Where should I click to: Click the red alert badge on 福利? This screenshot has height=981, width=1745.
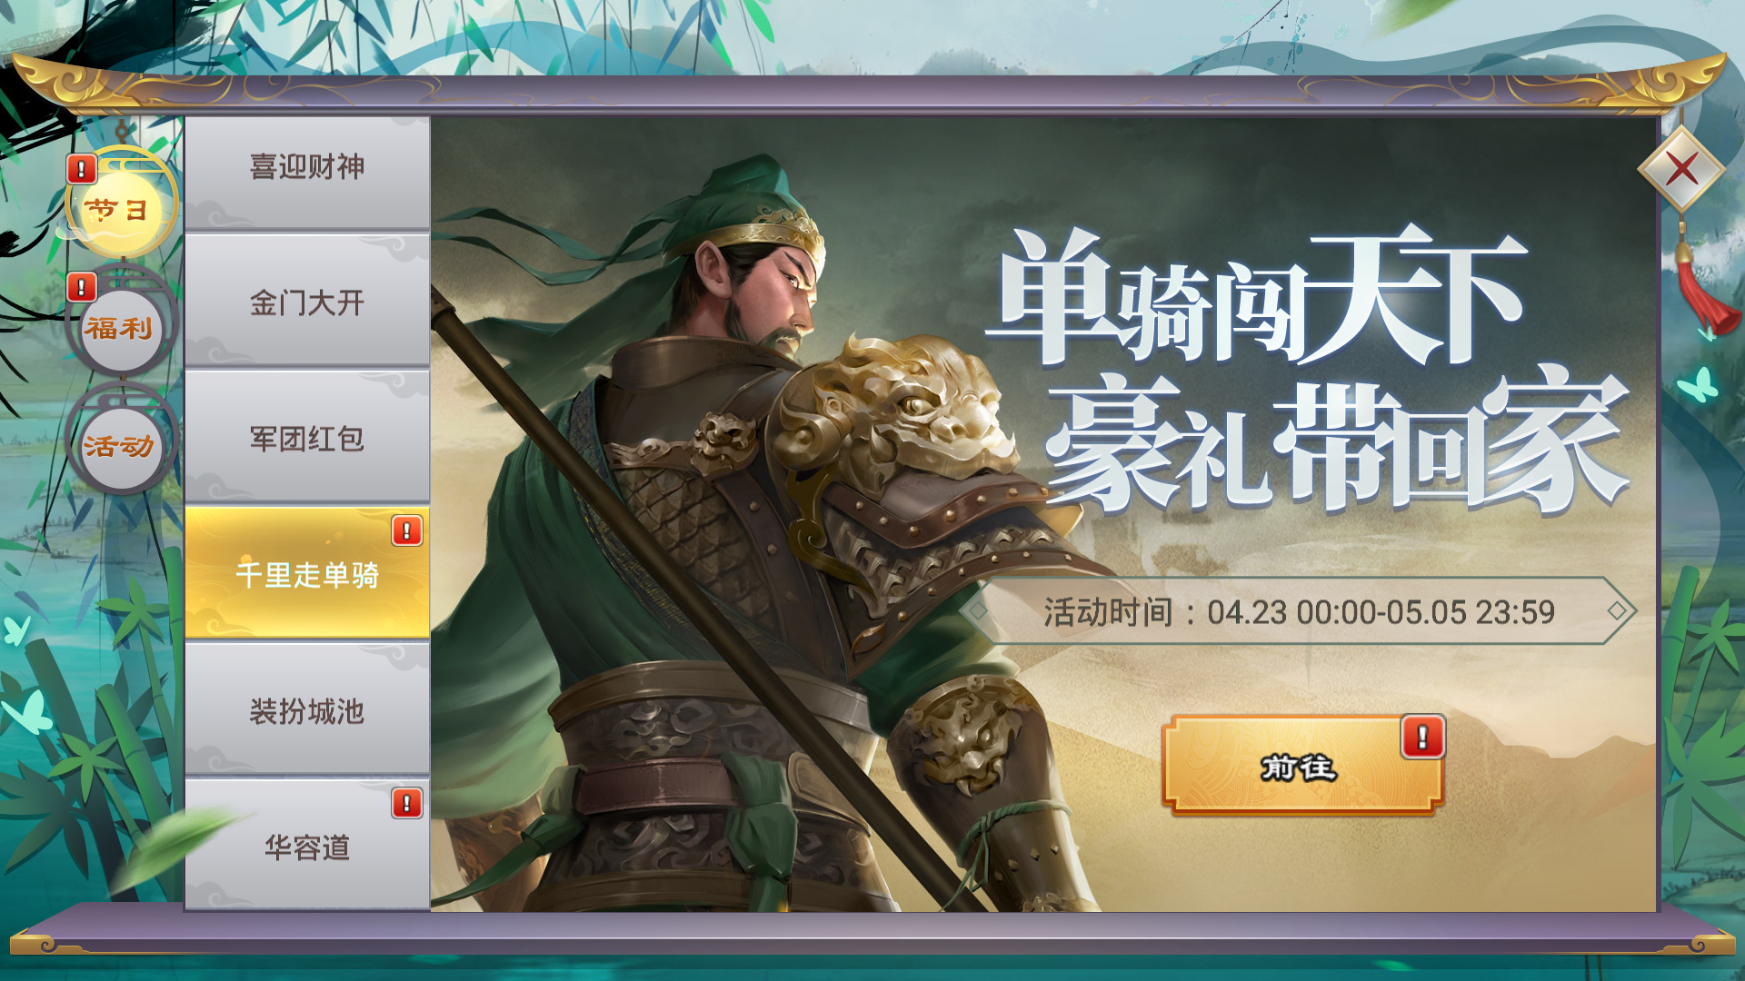click(x=81, y=287)
